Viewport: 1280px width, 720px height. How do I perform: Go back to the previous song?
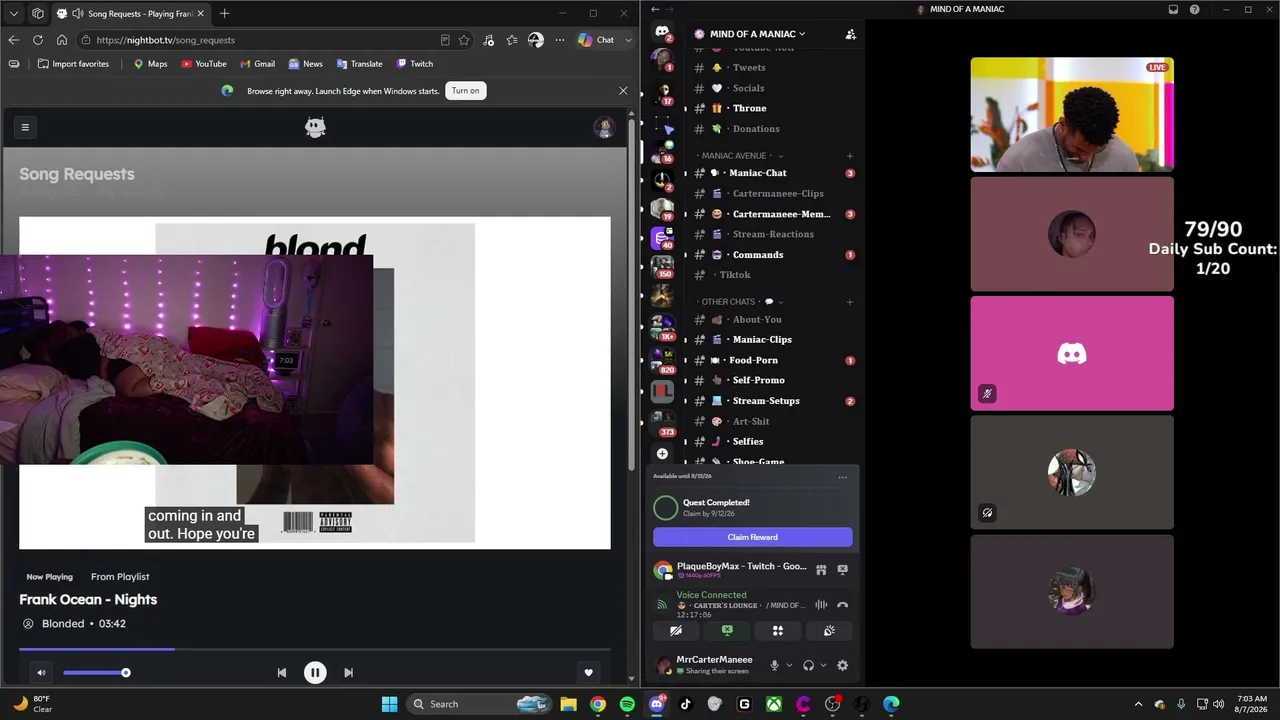(282, 673)
